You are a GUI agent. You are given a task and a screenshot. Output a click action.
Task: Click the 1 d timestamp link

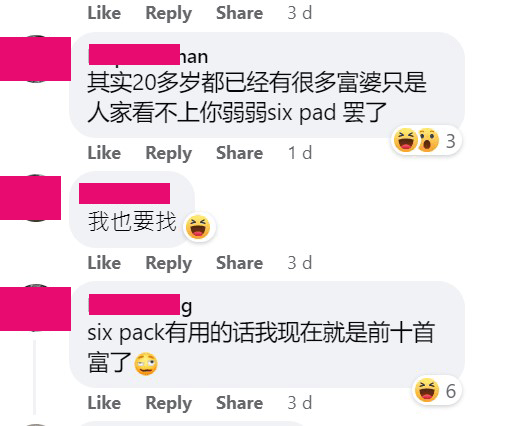click(x=300, y=153)
